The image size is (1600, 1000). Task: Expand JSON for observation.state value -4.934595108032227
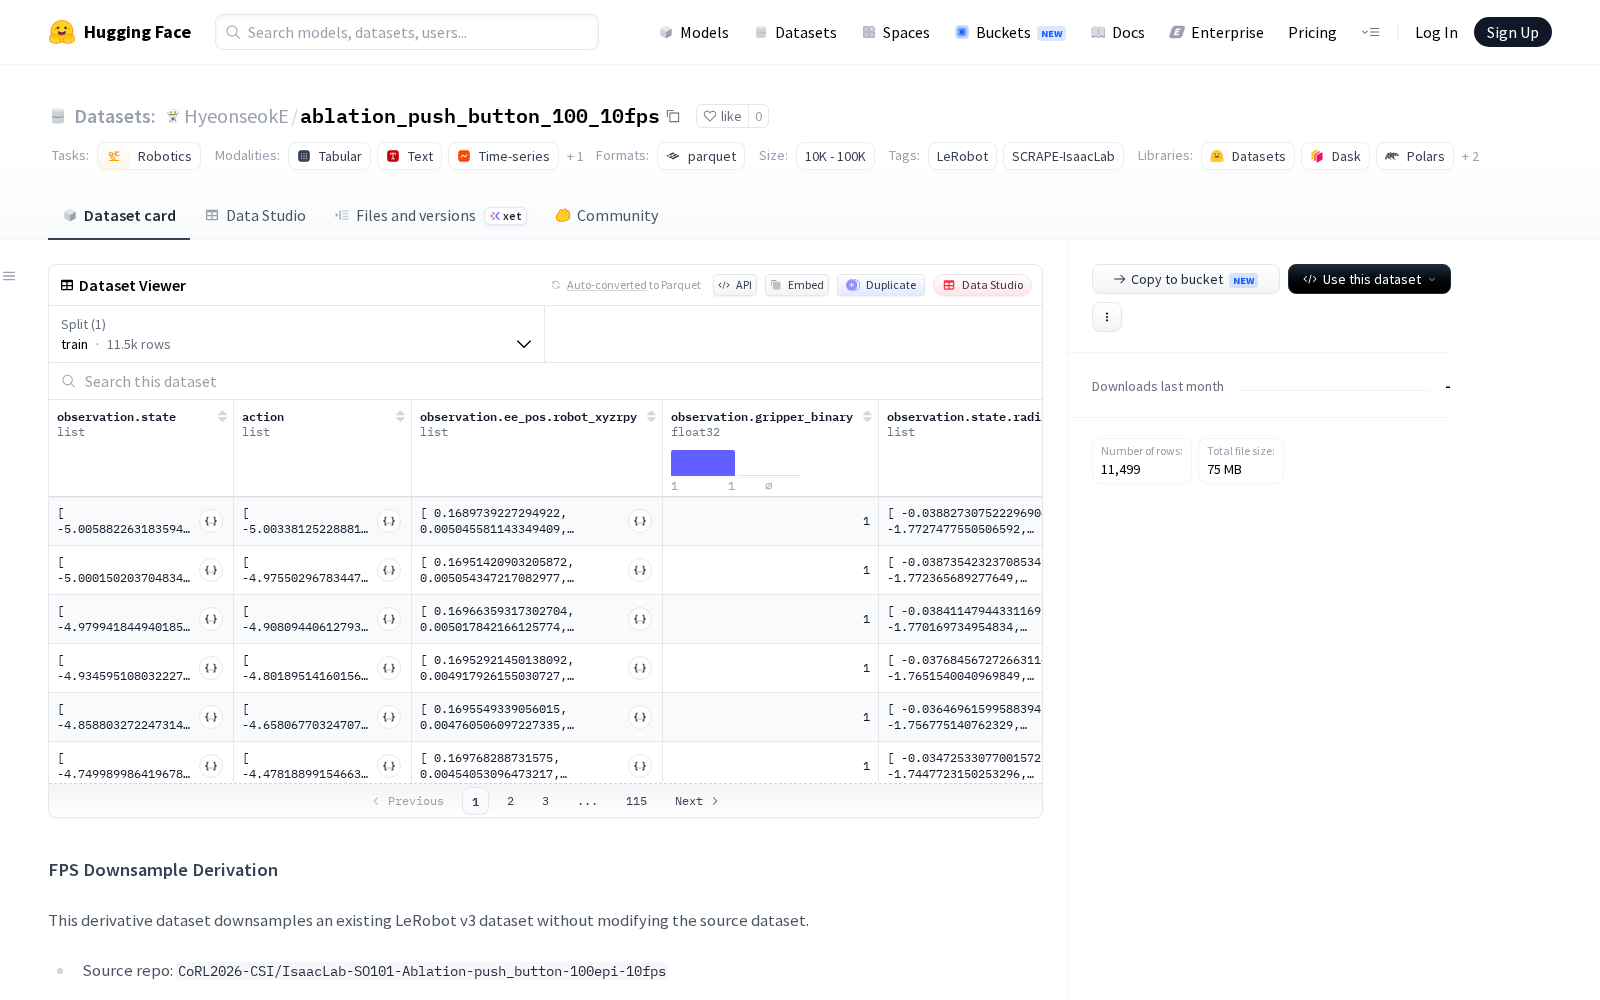[x=211, y=668]
